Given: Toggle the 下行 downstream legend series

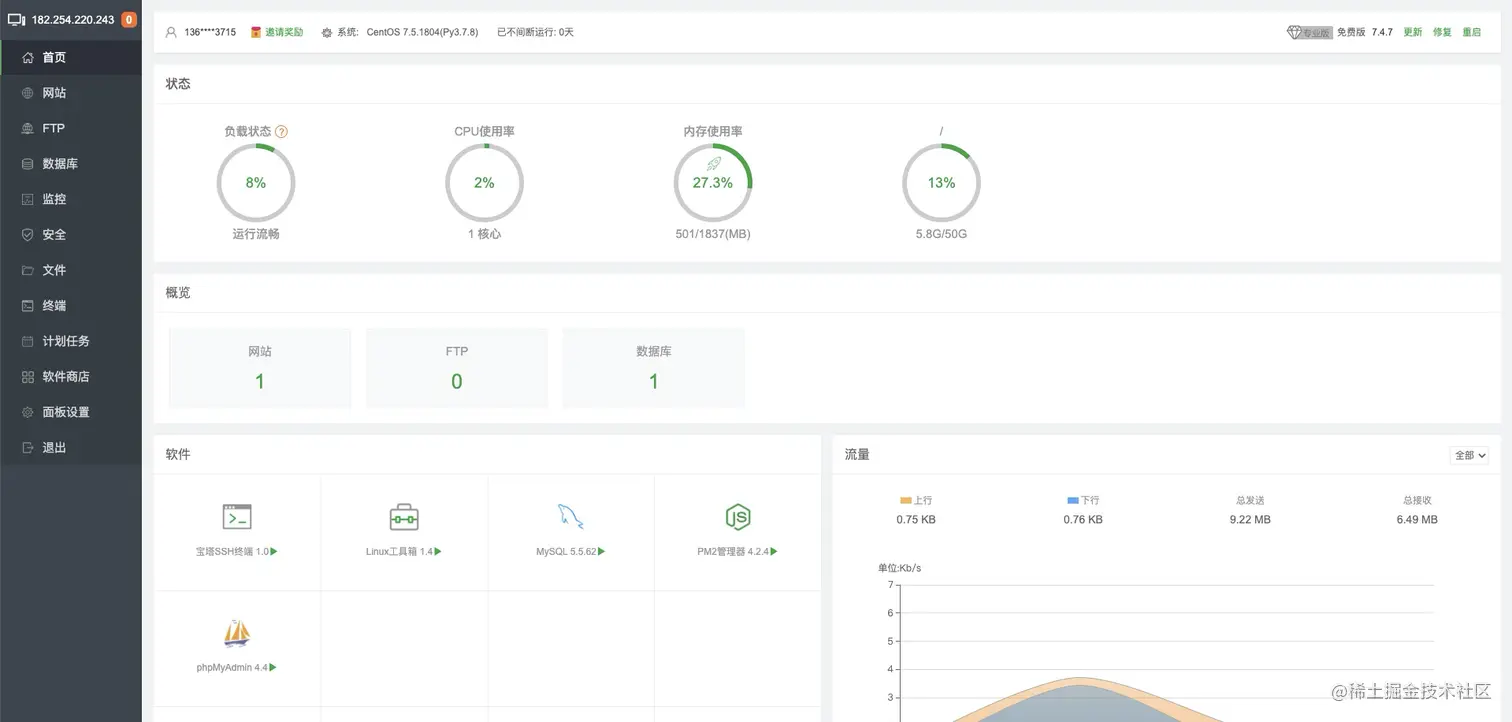Looking at the screenshot, I should pyautogui.click(x=1083, y=500).
